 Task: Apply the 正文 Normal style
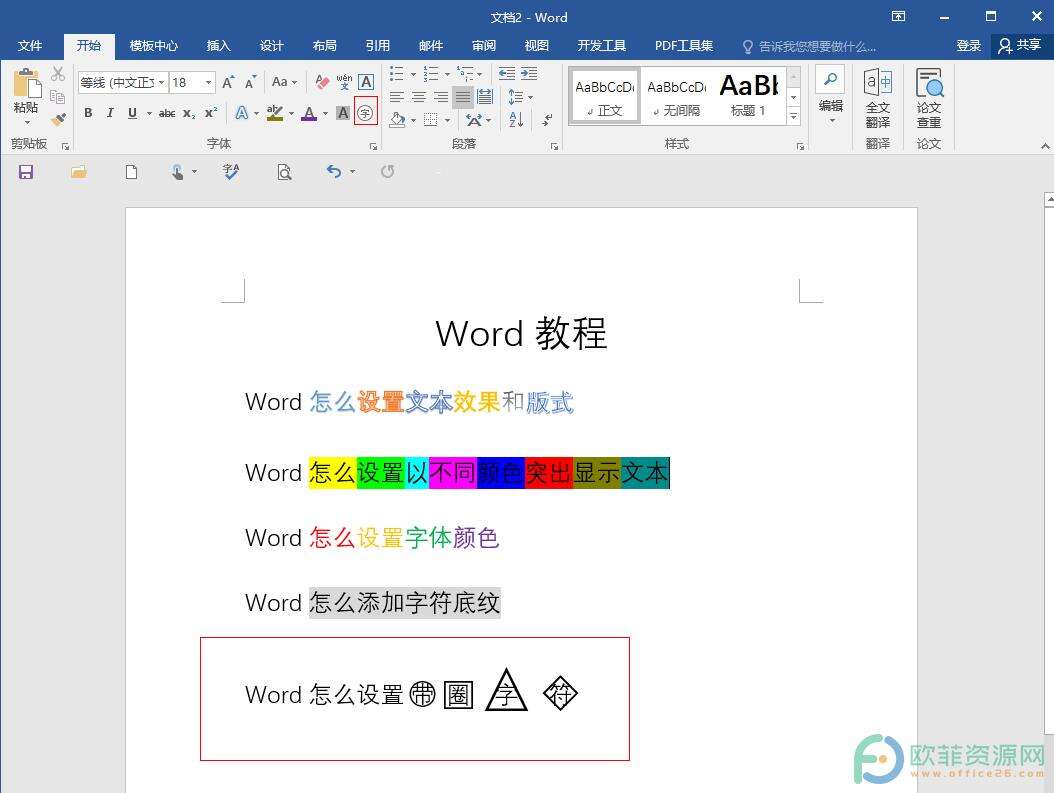tap(605, 95)
